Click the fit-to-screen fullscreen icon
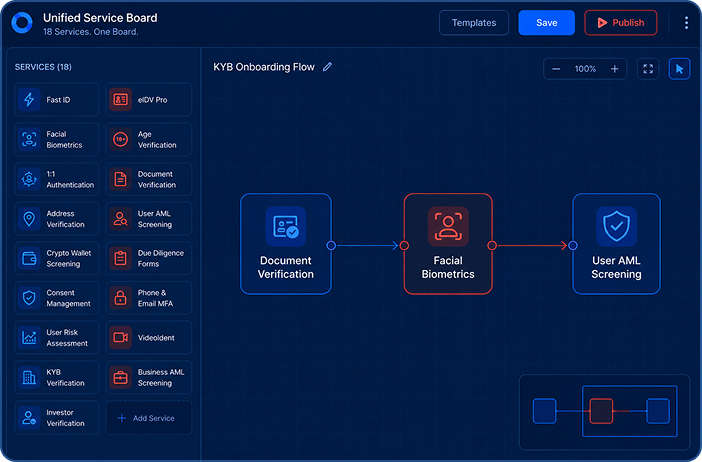 click(x=648, y=69)
